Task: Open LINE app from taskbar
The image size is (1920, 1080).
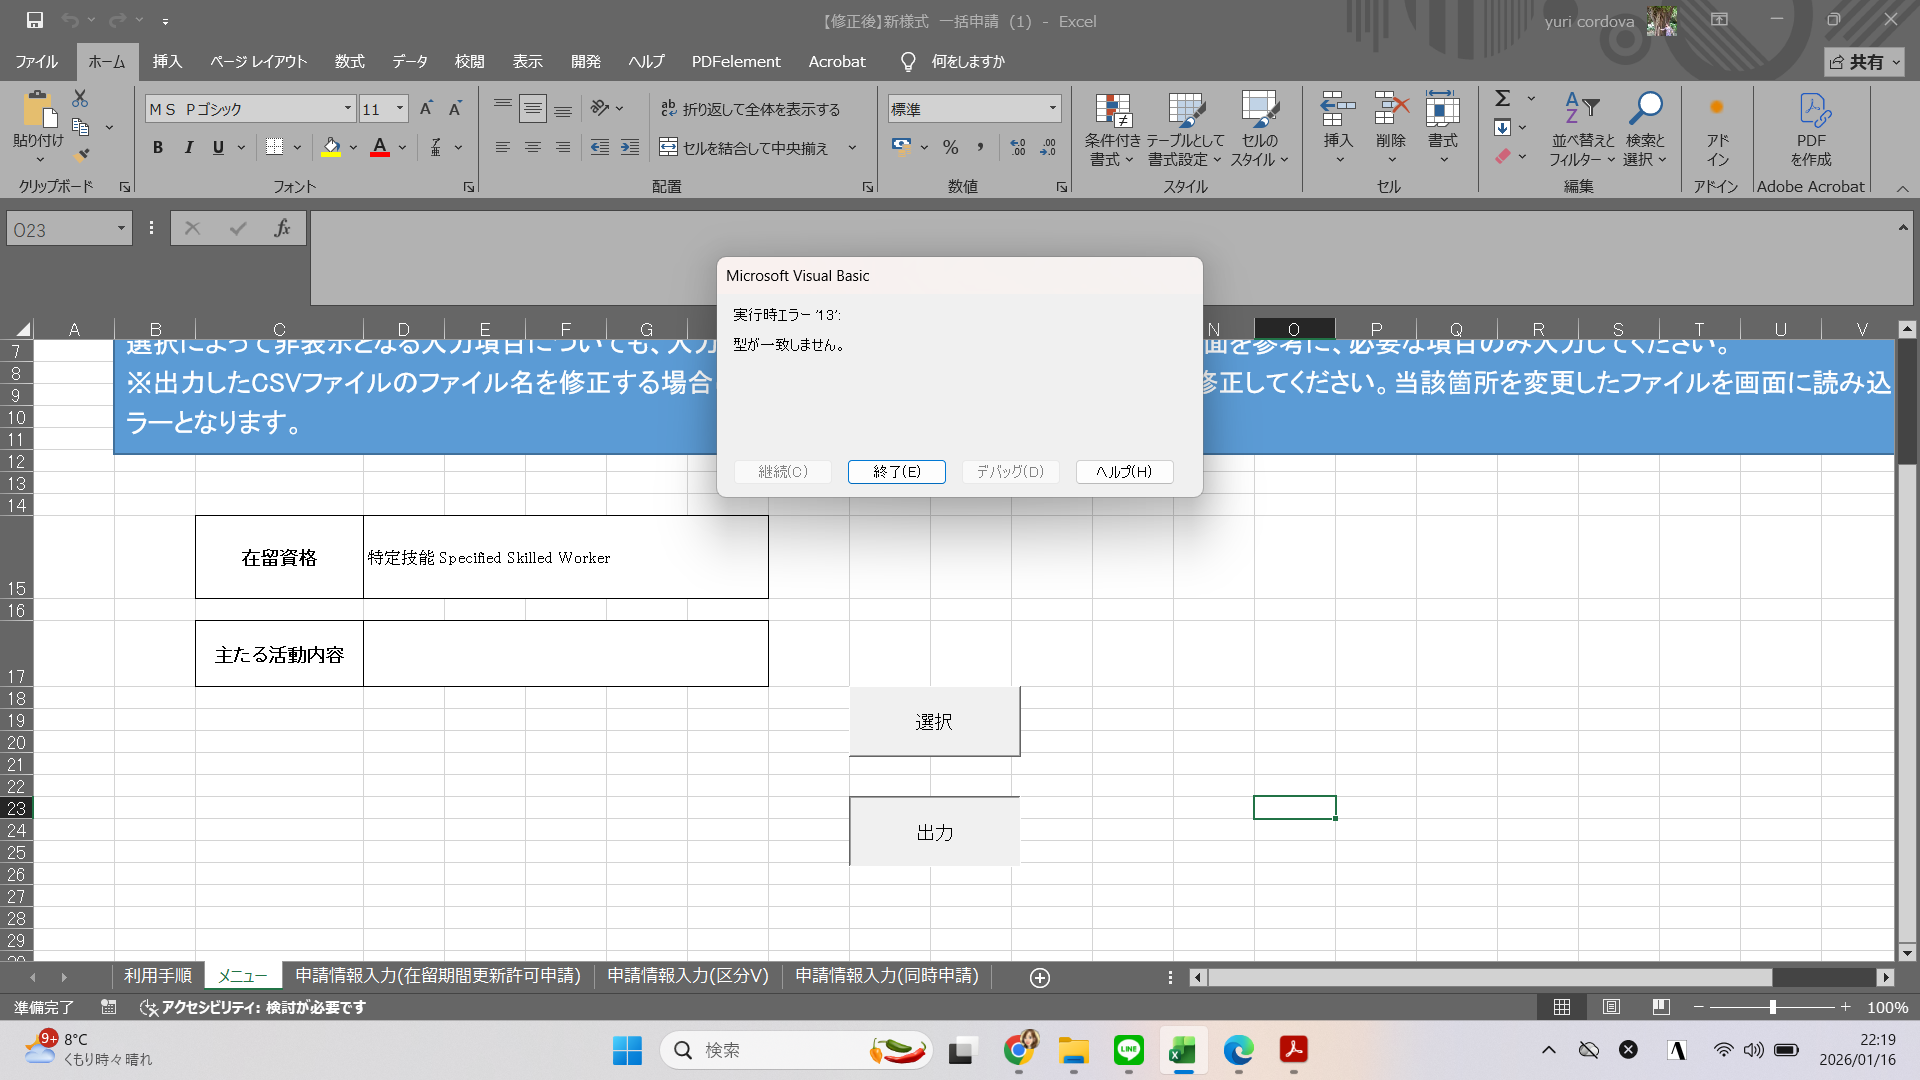Action: coord(1129,1050)
